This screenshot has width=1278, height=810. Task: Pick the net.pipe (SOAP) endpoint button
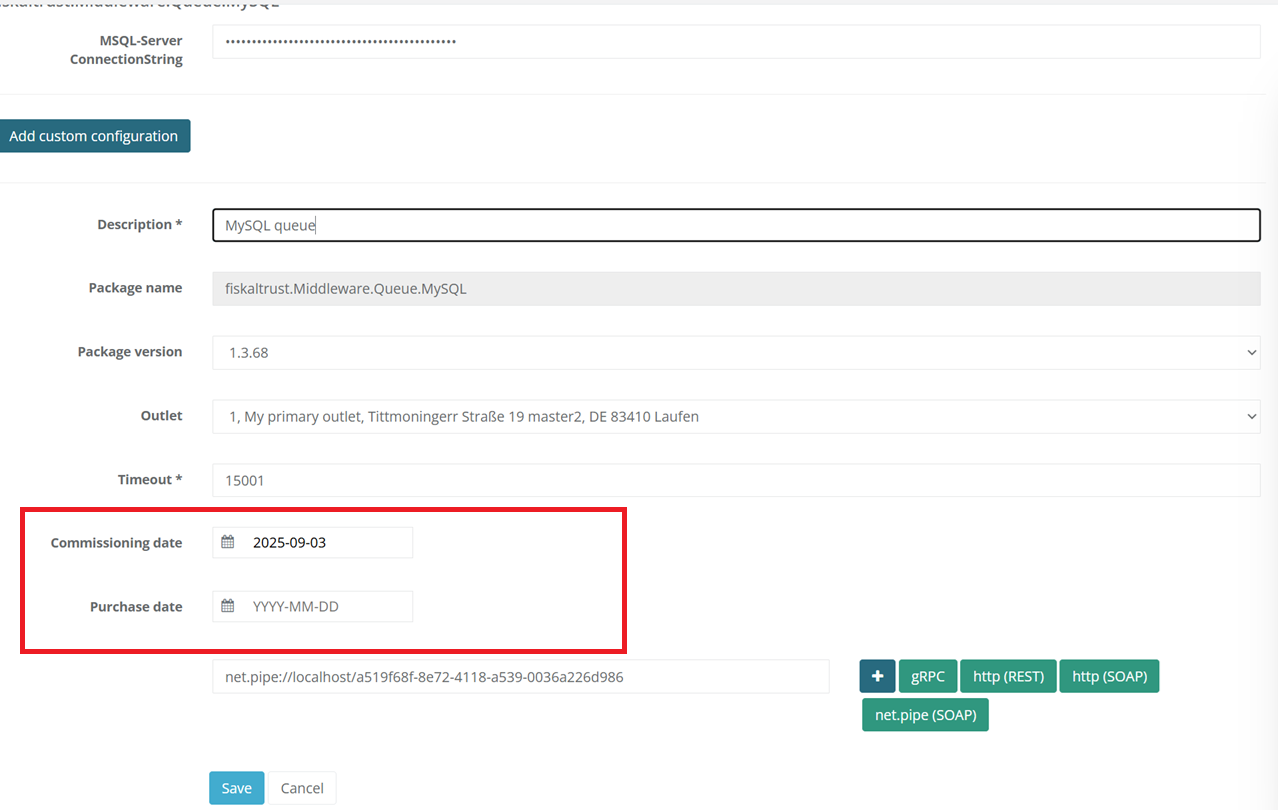pyautogui.click(x=925, y=715)
